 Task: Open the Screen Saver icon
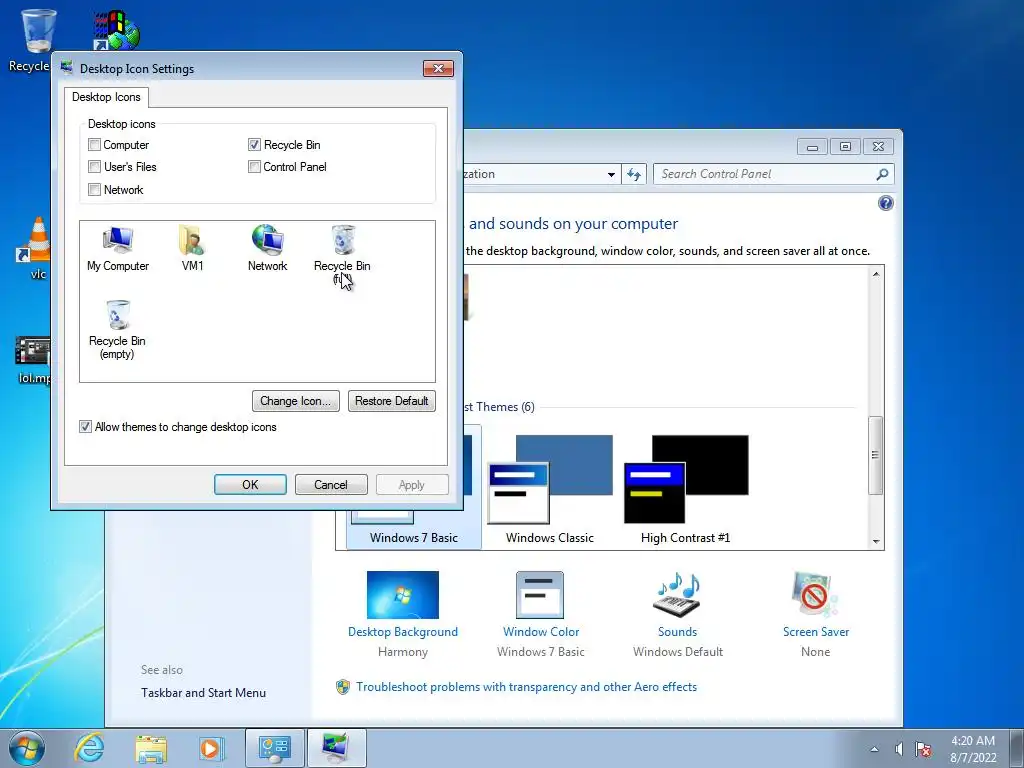pos(814,594)
